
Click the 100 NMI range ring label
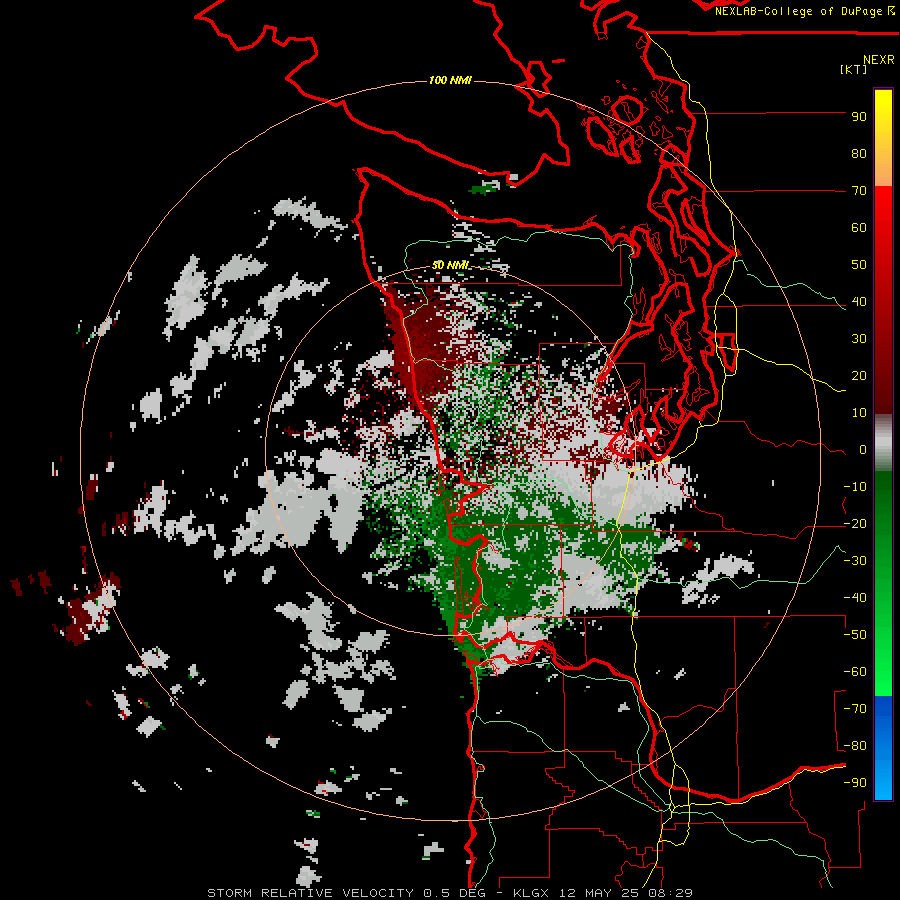450,80
